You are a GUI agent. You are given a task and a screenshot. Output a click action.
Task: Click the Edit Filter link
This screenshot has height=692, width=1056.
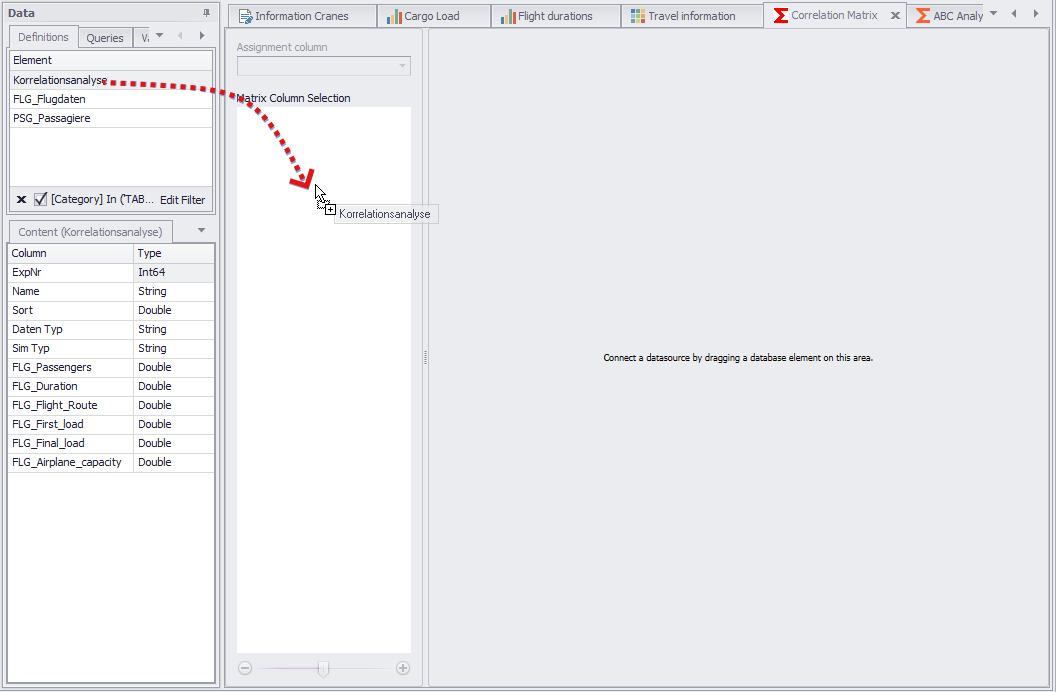pyautogui.click(x=182, y=199)
